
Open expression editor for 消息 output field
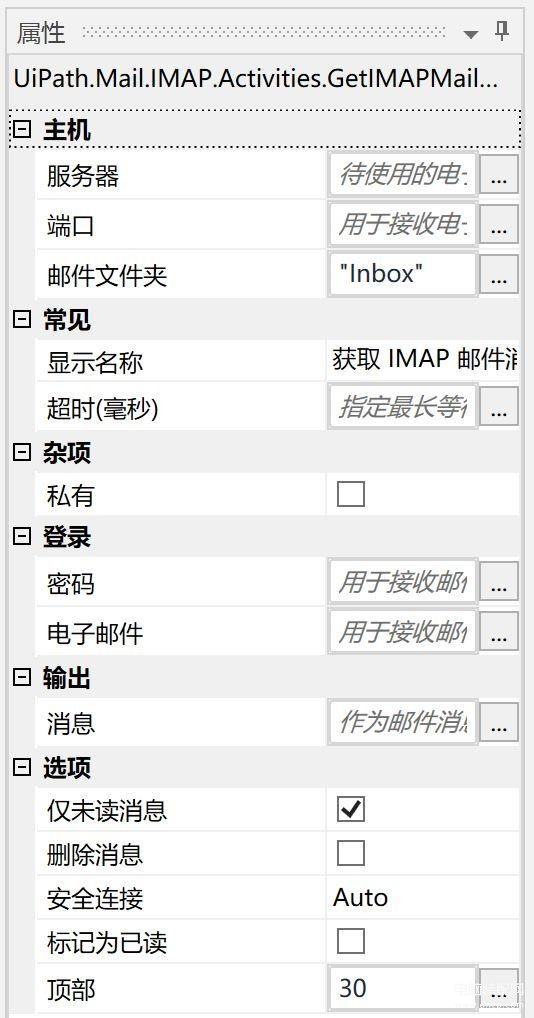(499, 721)
